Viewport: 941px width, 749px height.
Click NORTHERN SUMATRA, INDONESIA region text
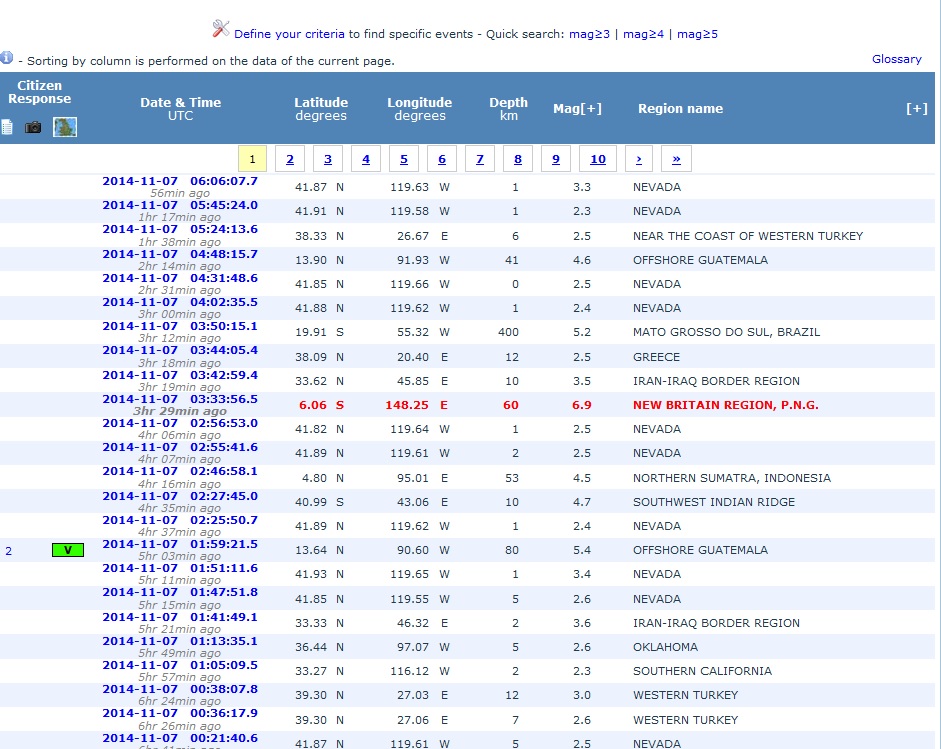732,478
